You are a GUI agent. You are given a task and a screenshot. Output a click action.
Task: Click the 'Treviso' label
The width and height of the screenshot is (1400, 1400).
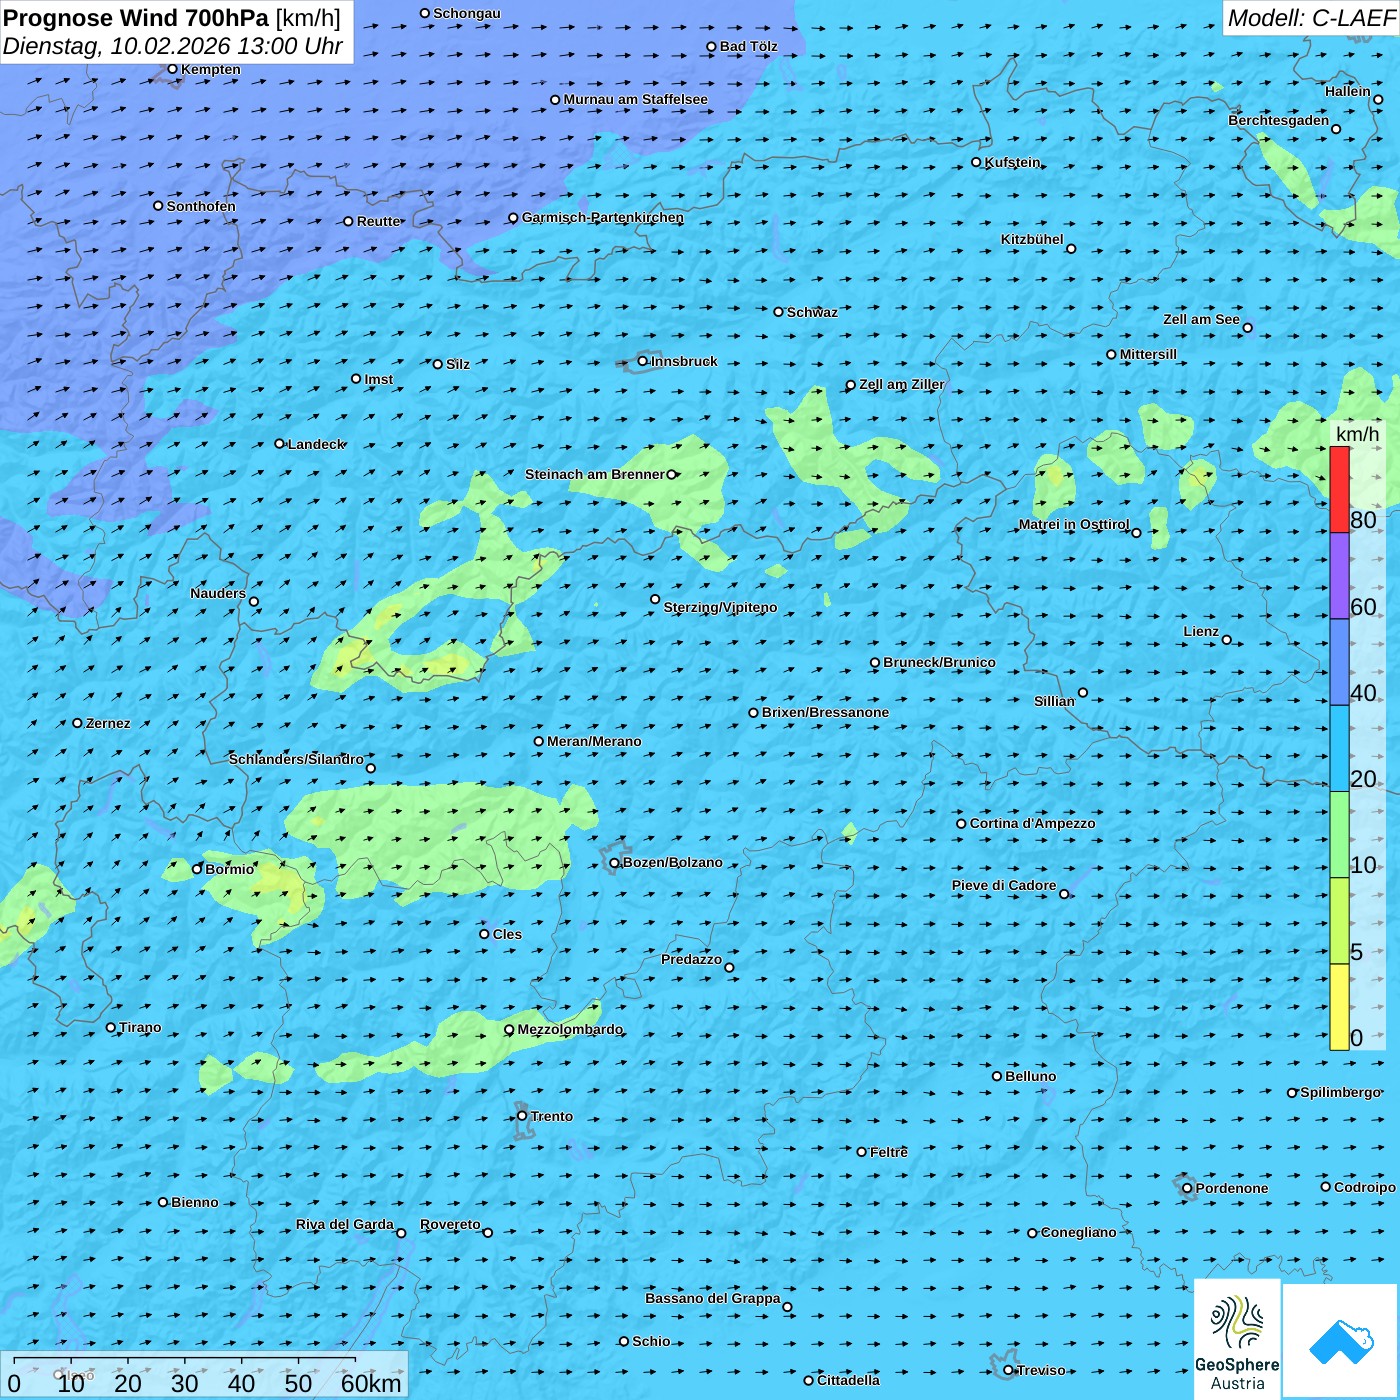[x=1041, y=1370]
